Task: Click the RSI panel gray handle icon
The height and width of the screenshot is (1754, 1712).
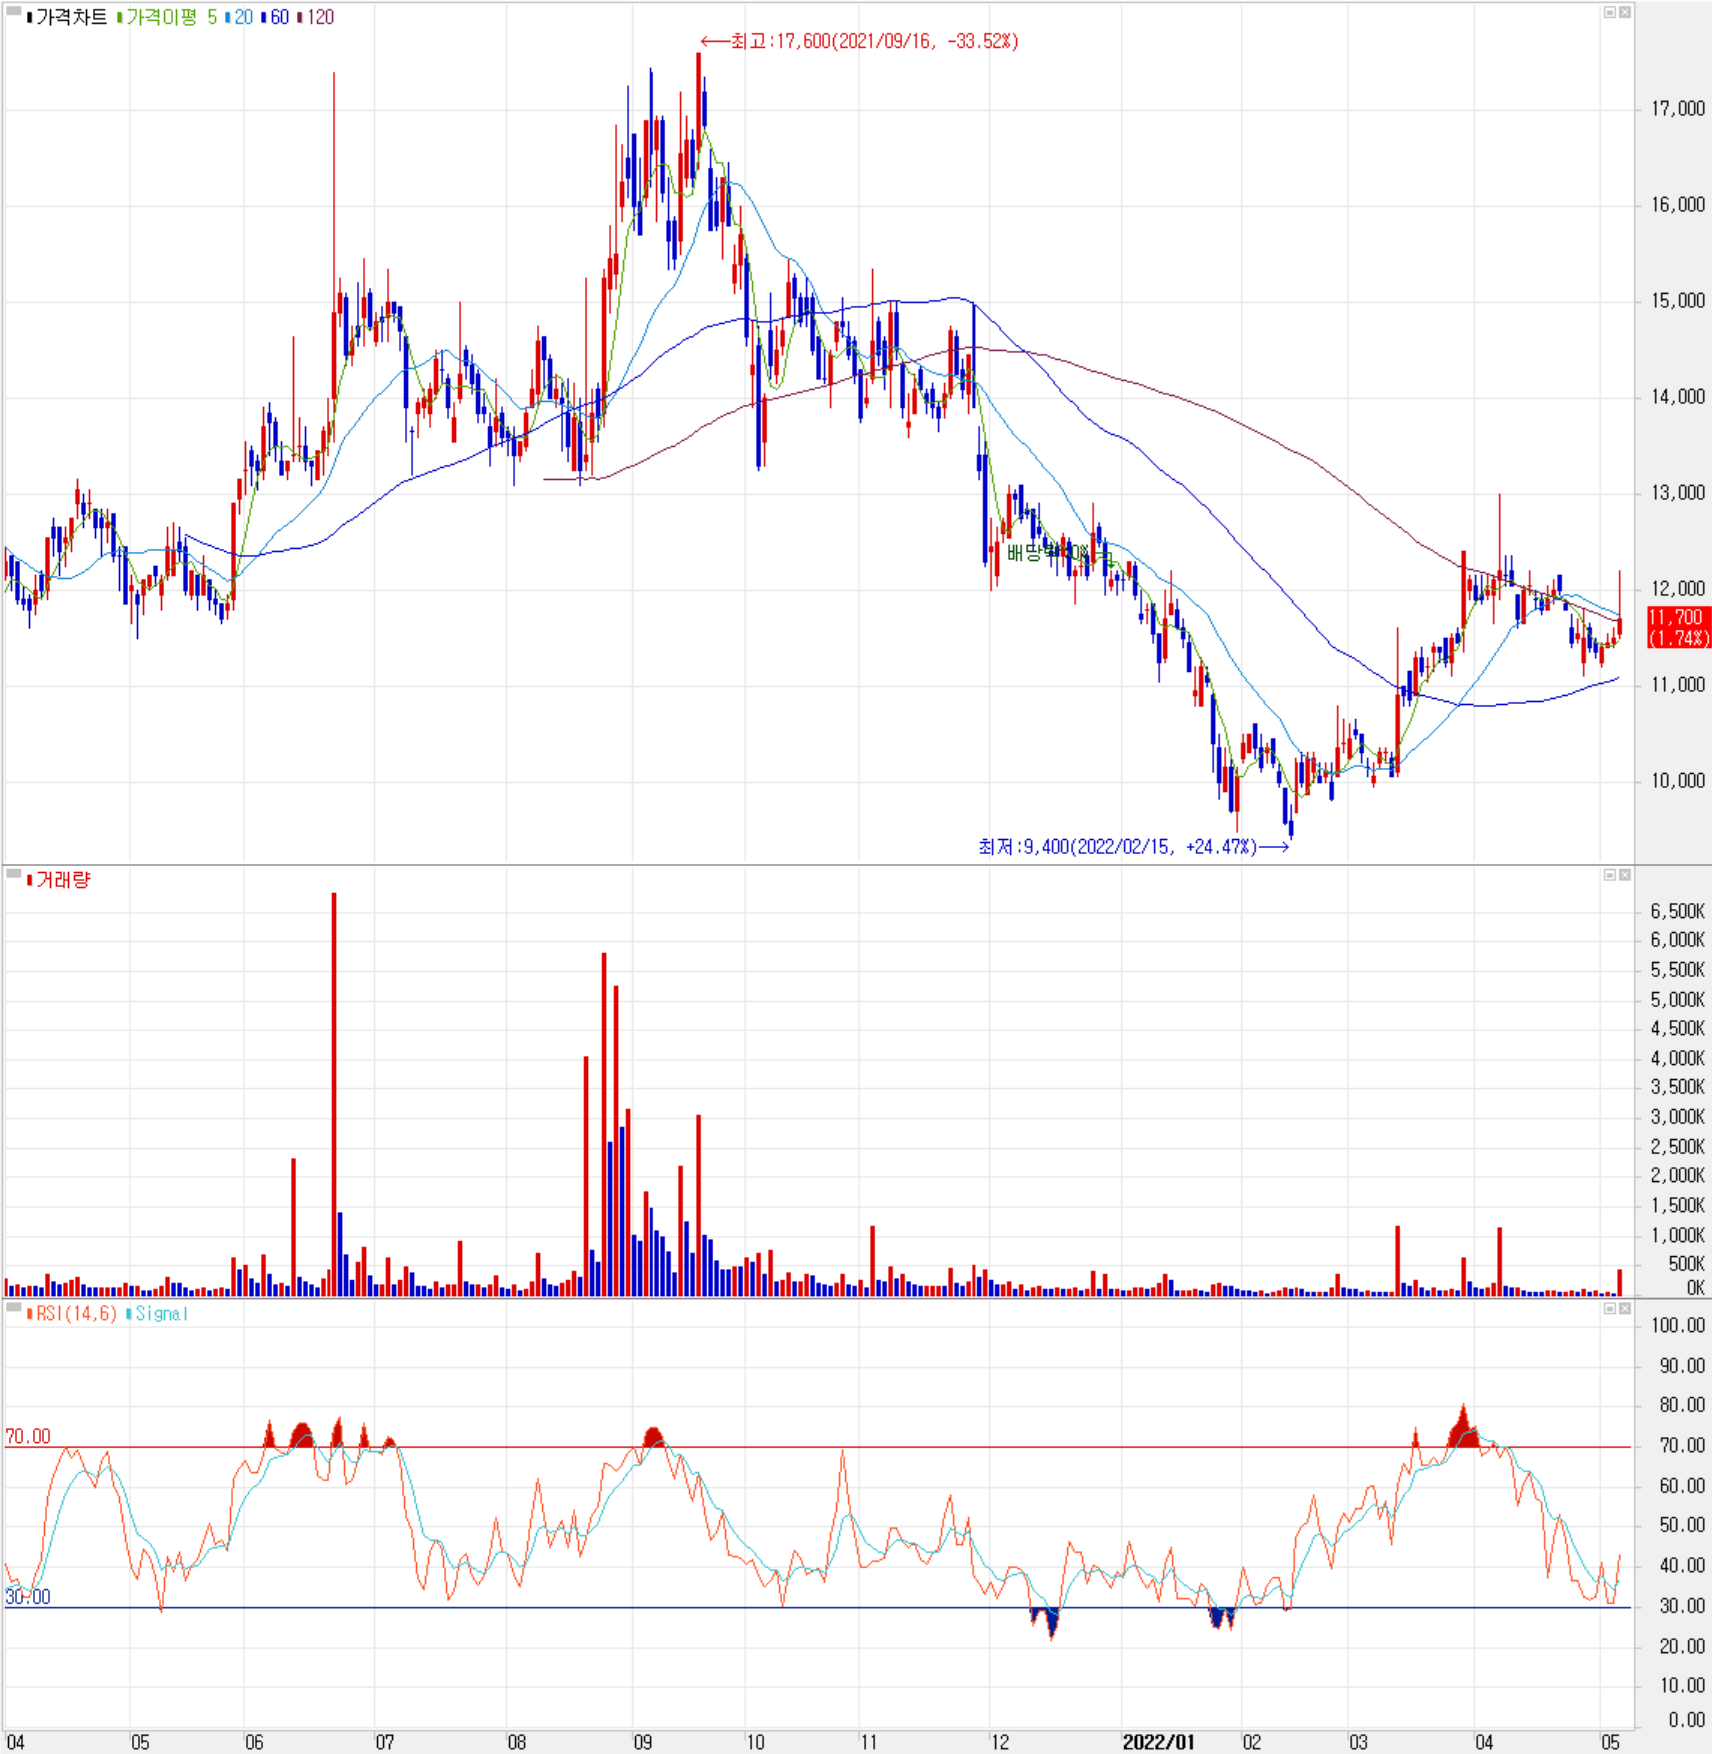Action: tap(14, 1307)
